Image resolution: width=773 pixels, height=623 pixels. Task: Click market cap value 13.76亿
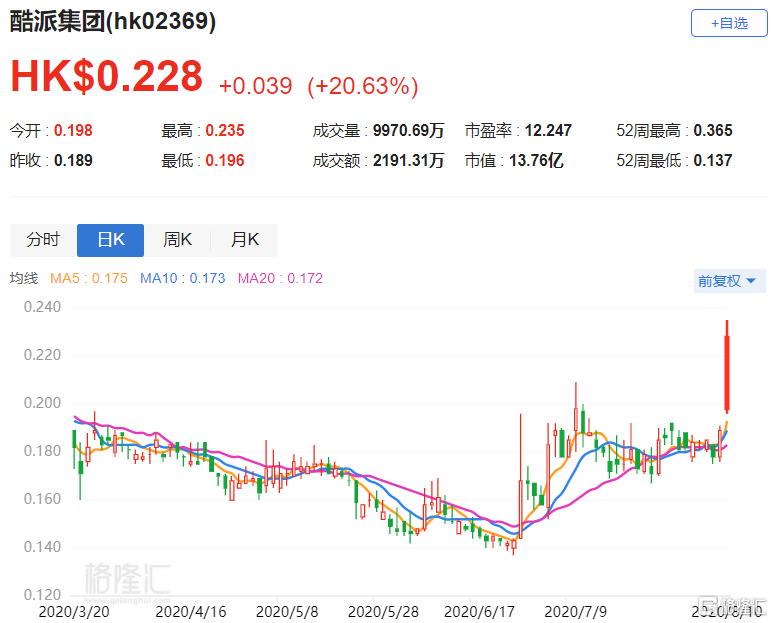coord(536,161)
